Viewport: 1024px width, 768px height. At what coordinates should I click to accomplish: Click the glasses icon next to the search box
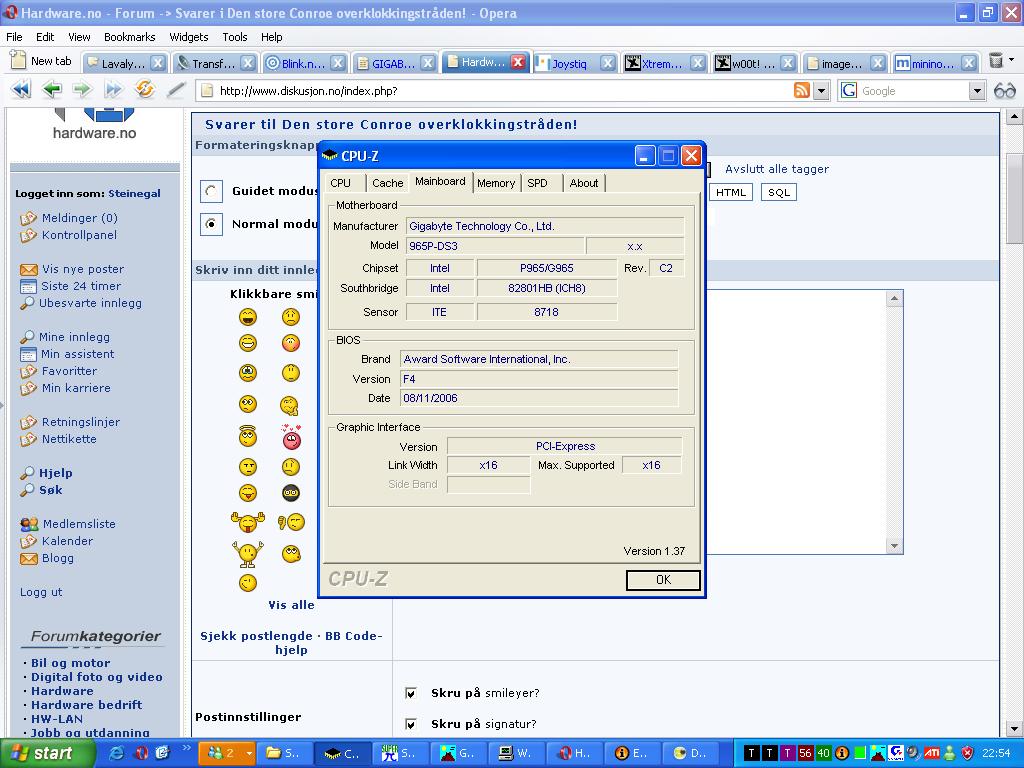pos(1004,91)
